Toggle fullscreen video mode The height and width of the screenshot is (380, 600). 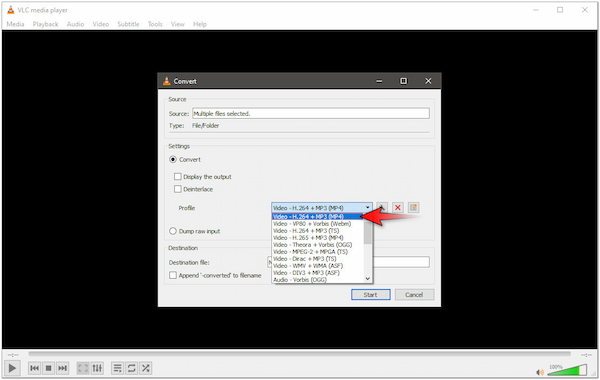83,368
